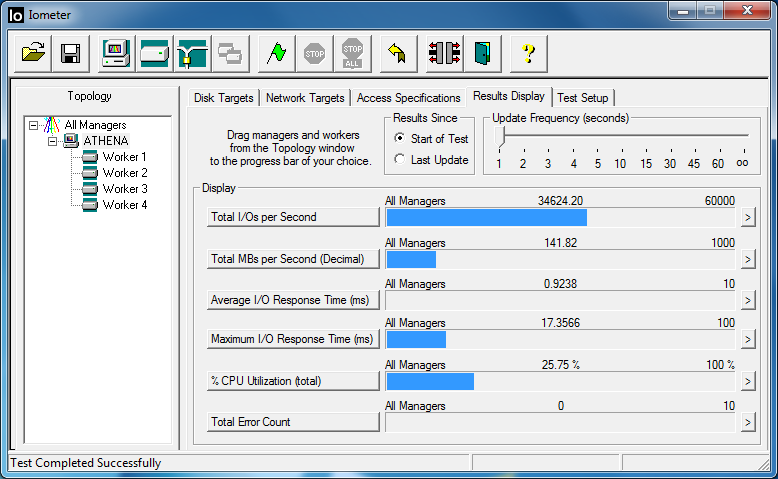Viewport: 778px width, 479px height.
Task: Click the ATHENA computer icon
Action: [x=71, y=141]
